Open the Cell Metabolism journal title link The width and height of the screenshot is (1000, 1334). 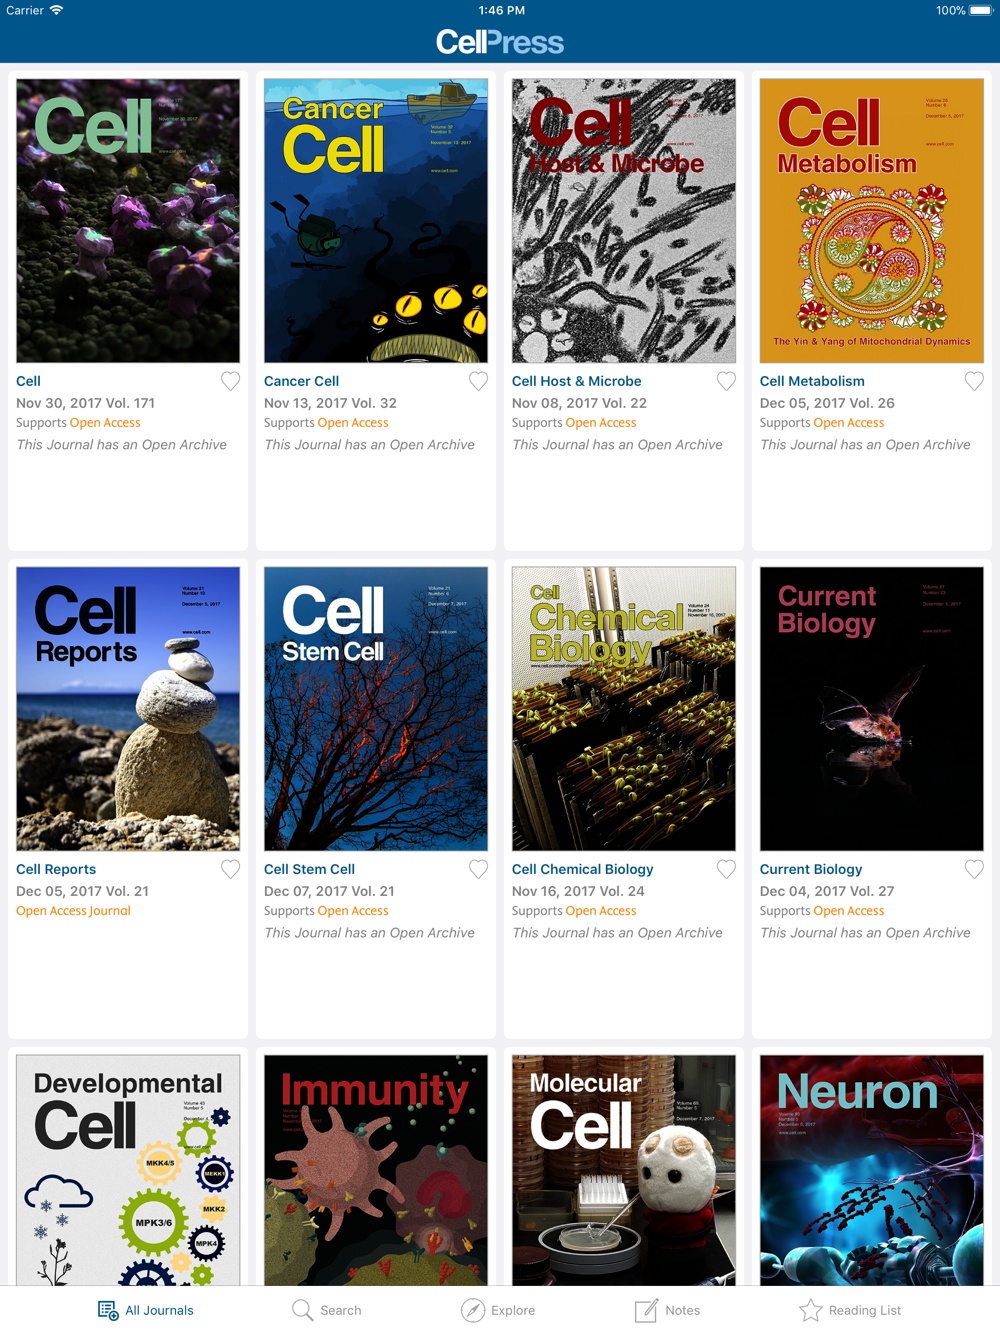(812, 381)
